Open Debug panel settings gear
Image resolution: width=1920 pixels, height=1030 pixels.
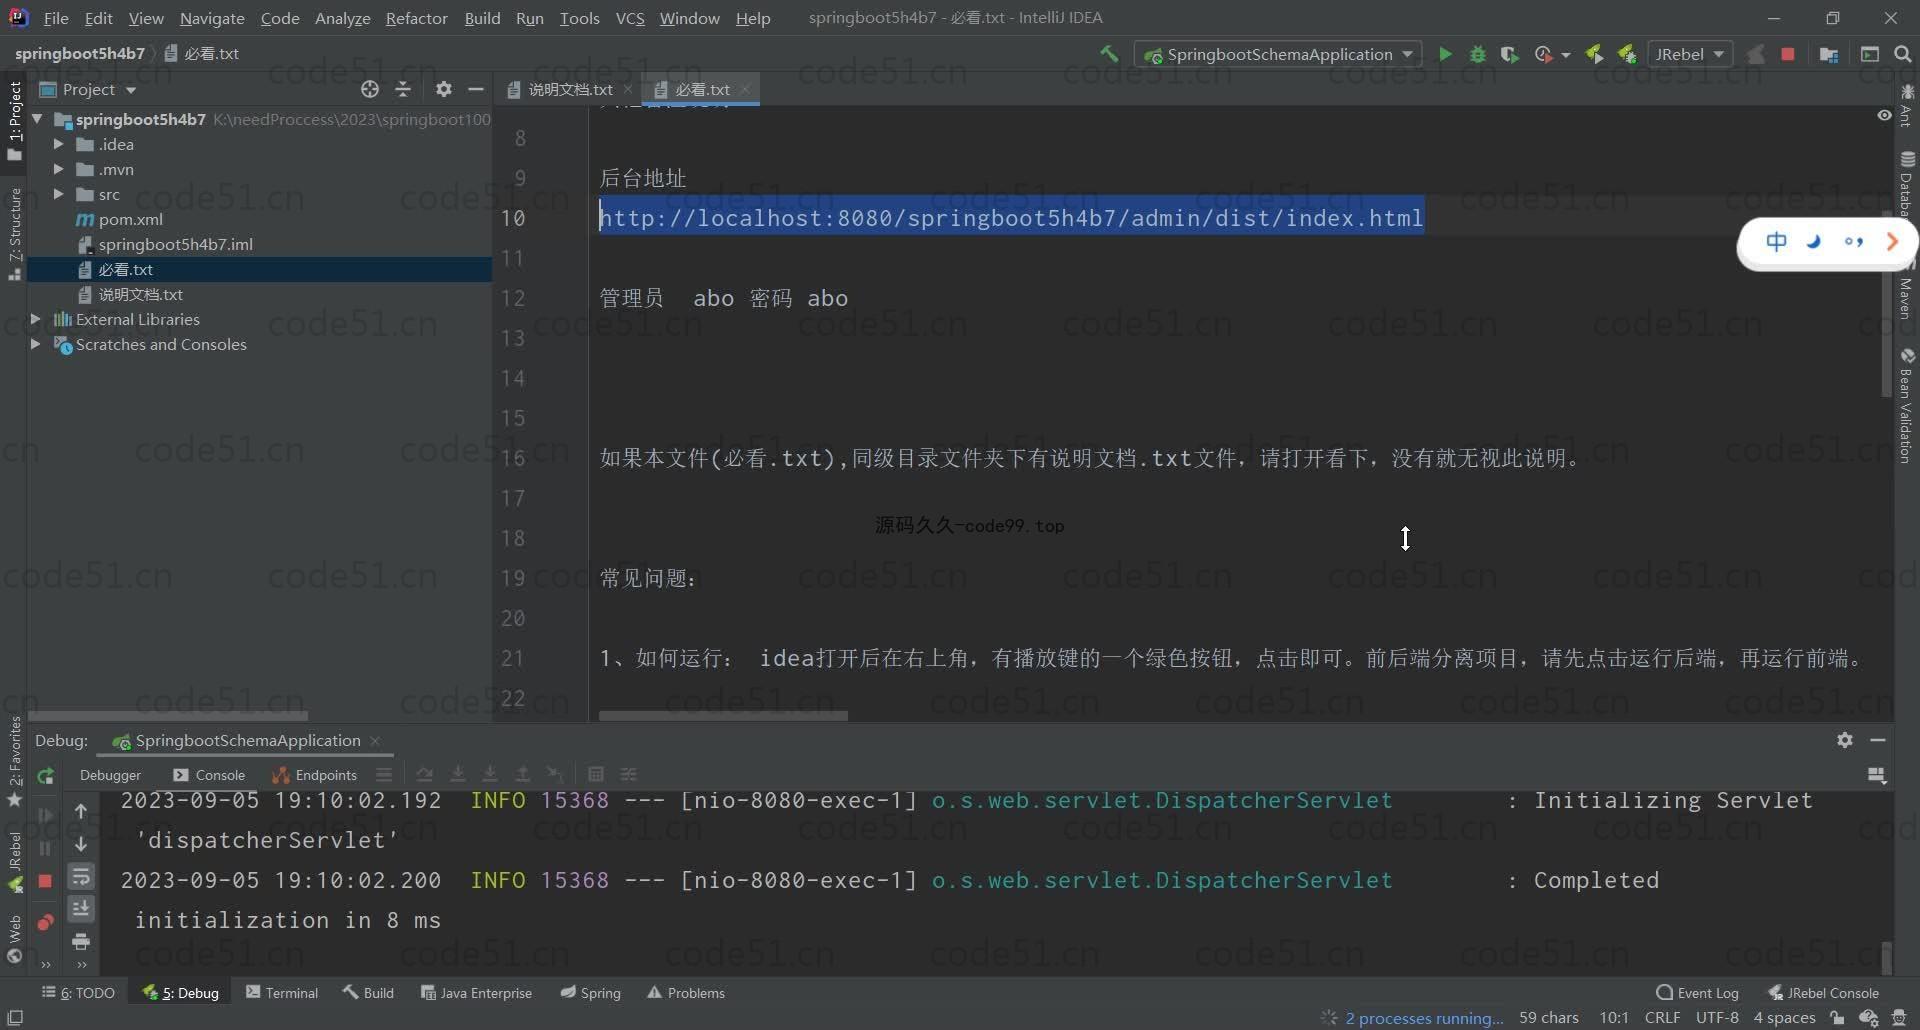coord(1845,740)
